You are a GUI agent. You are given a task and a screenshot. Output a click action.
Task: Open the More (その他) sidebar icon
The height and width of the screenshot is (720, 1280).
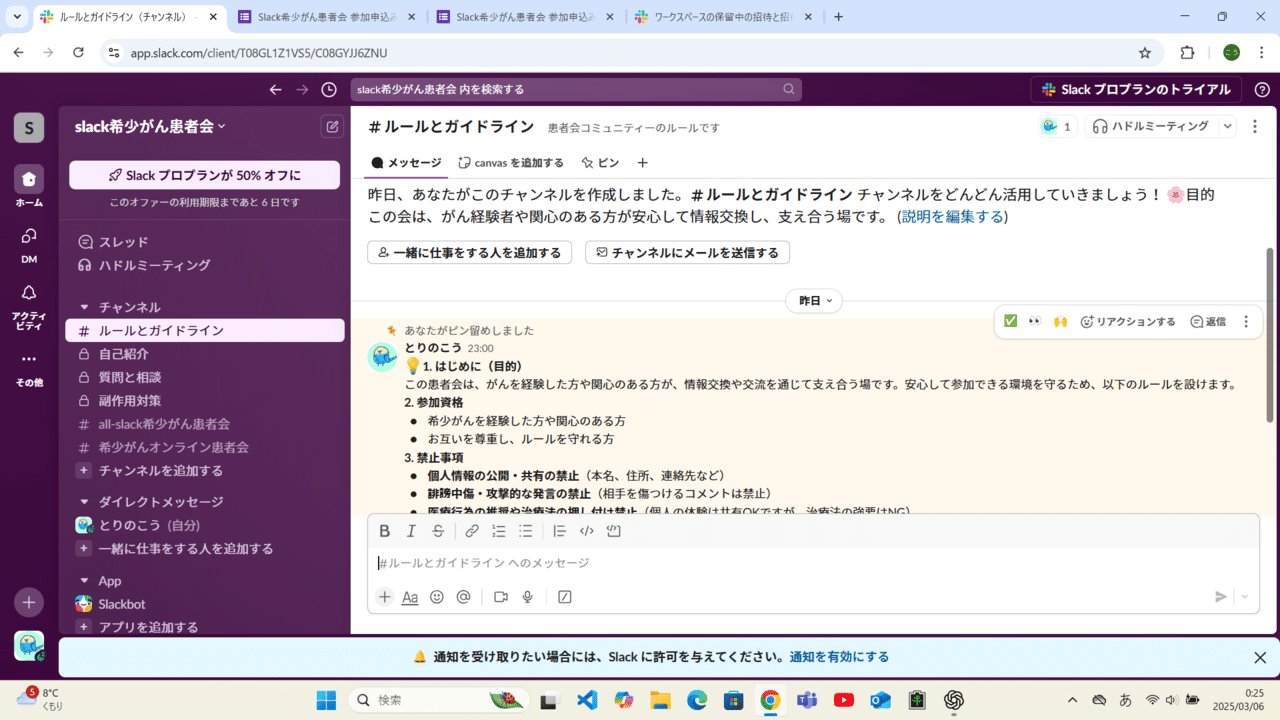tap(29, 359)
